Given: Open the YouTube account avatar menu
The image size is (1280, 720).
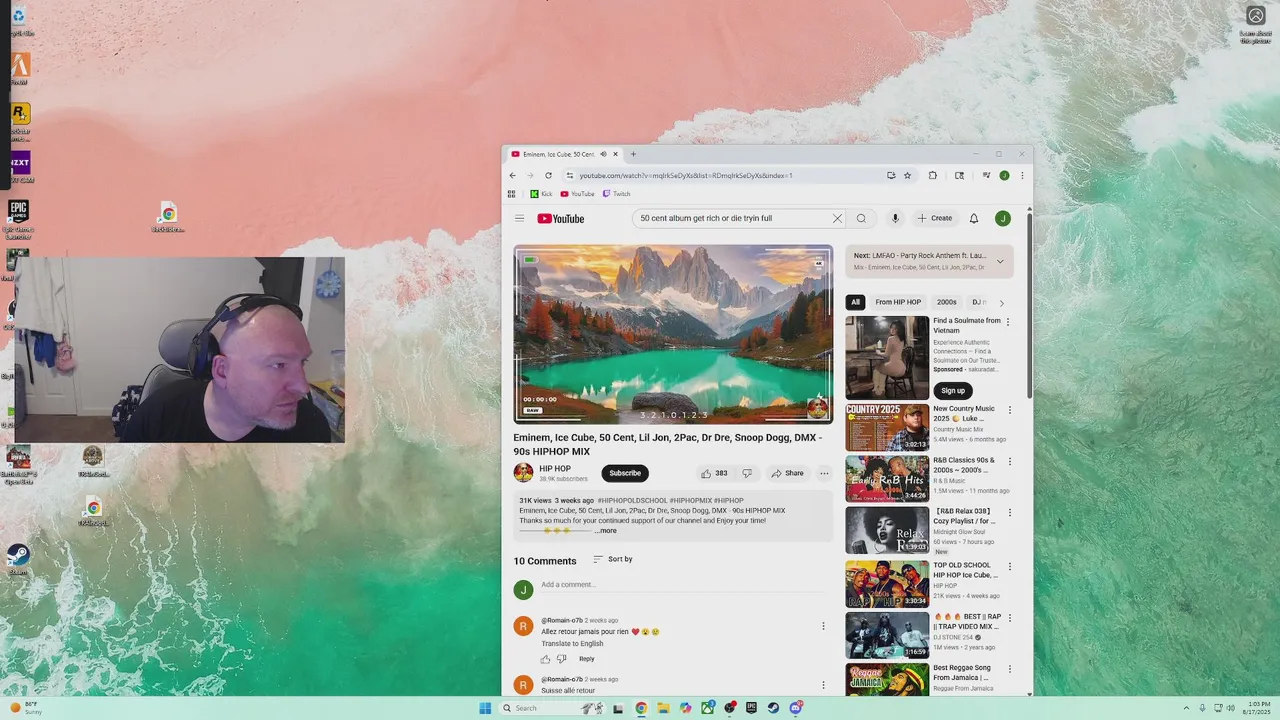Looking at the screenshot, I should 1003,218.
